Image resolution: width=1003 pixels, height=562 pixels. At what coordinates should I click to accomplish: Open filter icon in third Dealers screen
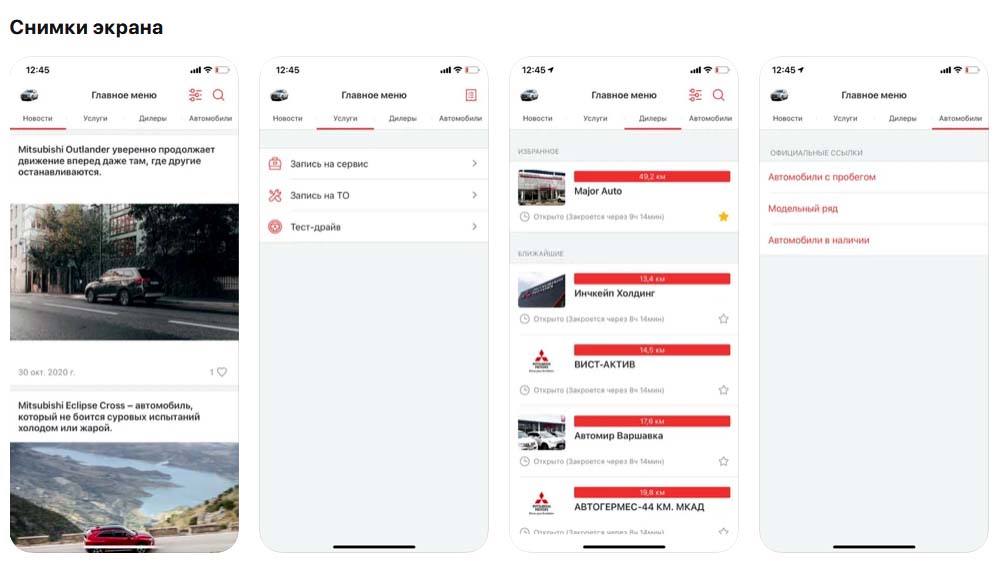[695, 95]
